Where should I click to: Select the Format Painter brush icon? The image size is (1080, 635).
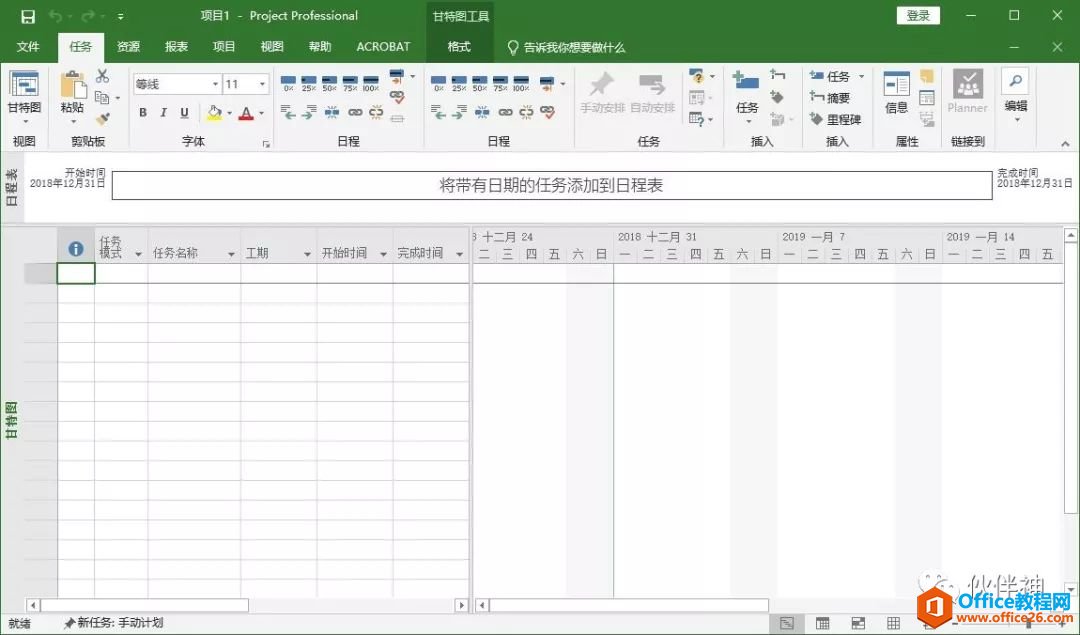(103, 119)
